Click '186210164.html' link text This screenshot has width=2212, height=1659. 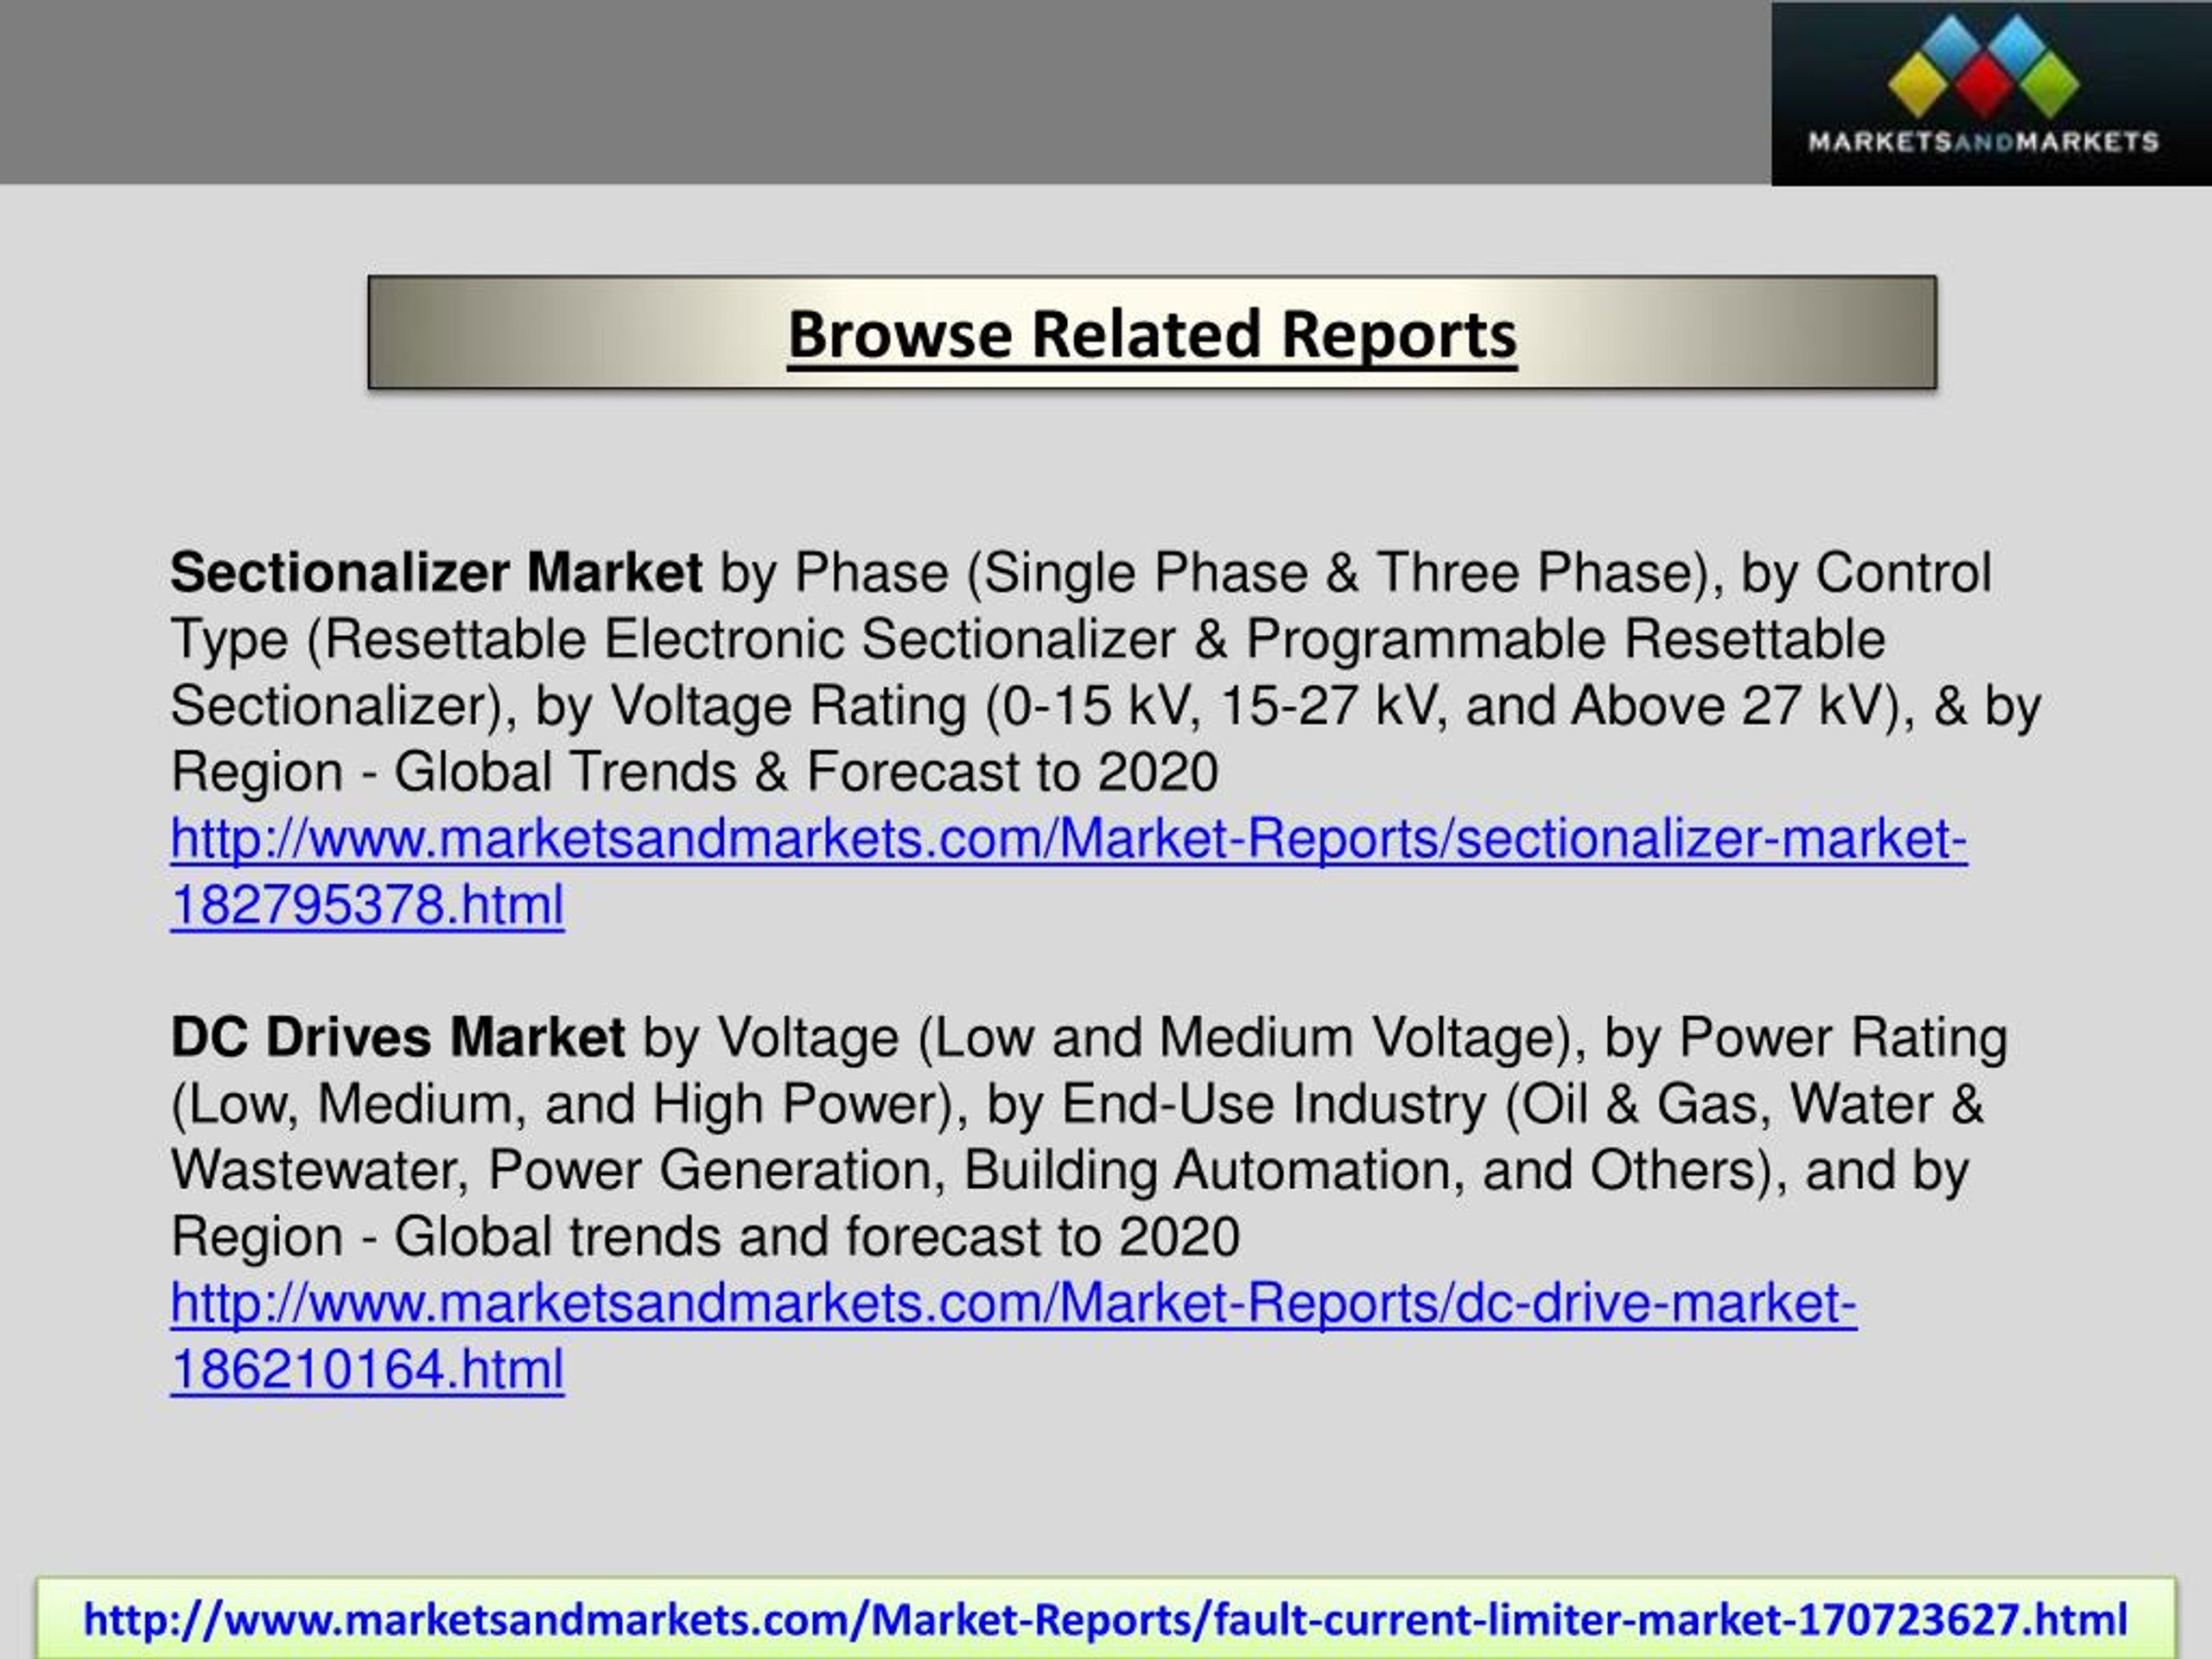point(367,1369)
